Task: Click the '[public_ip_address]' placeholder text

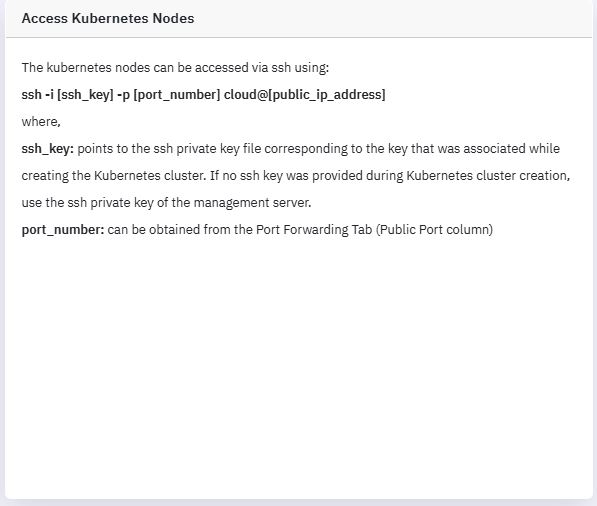Action: [x=327, y=94]
